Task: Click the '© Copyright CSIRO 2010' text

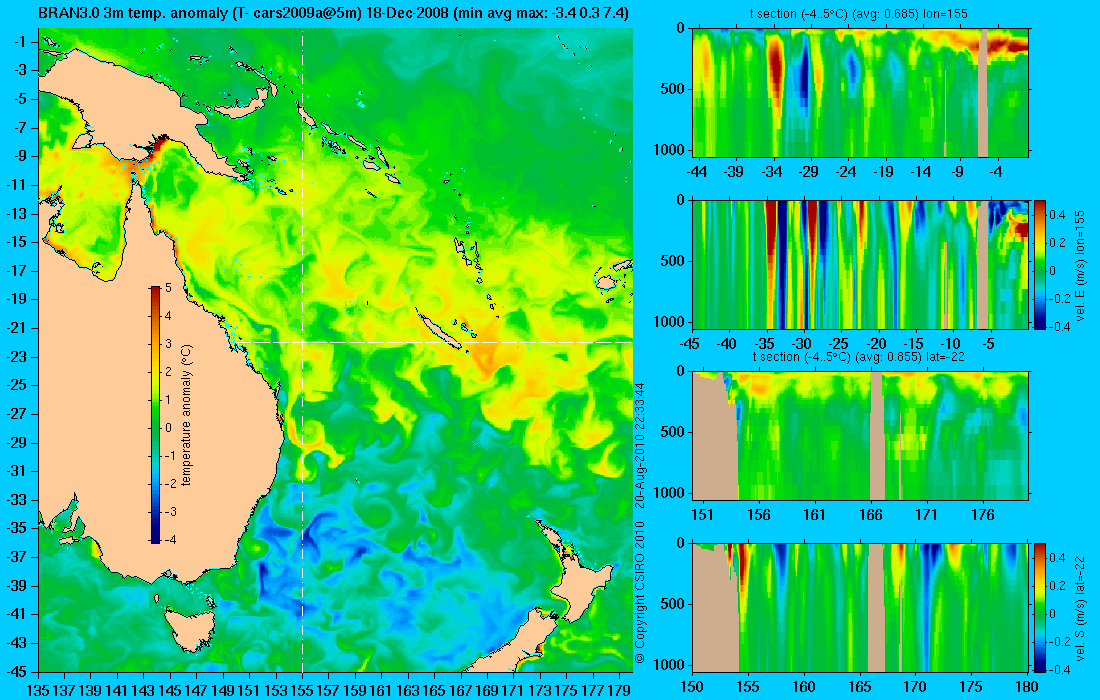Action: click(x=639, y=593)
